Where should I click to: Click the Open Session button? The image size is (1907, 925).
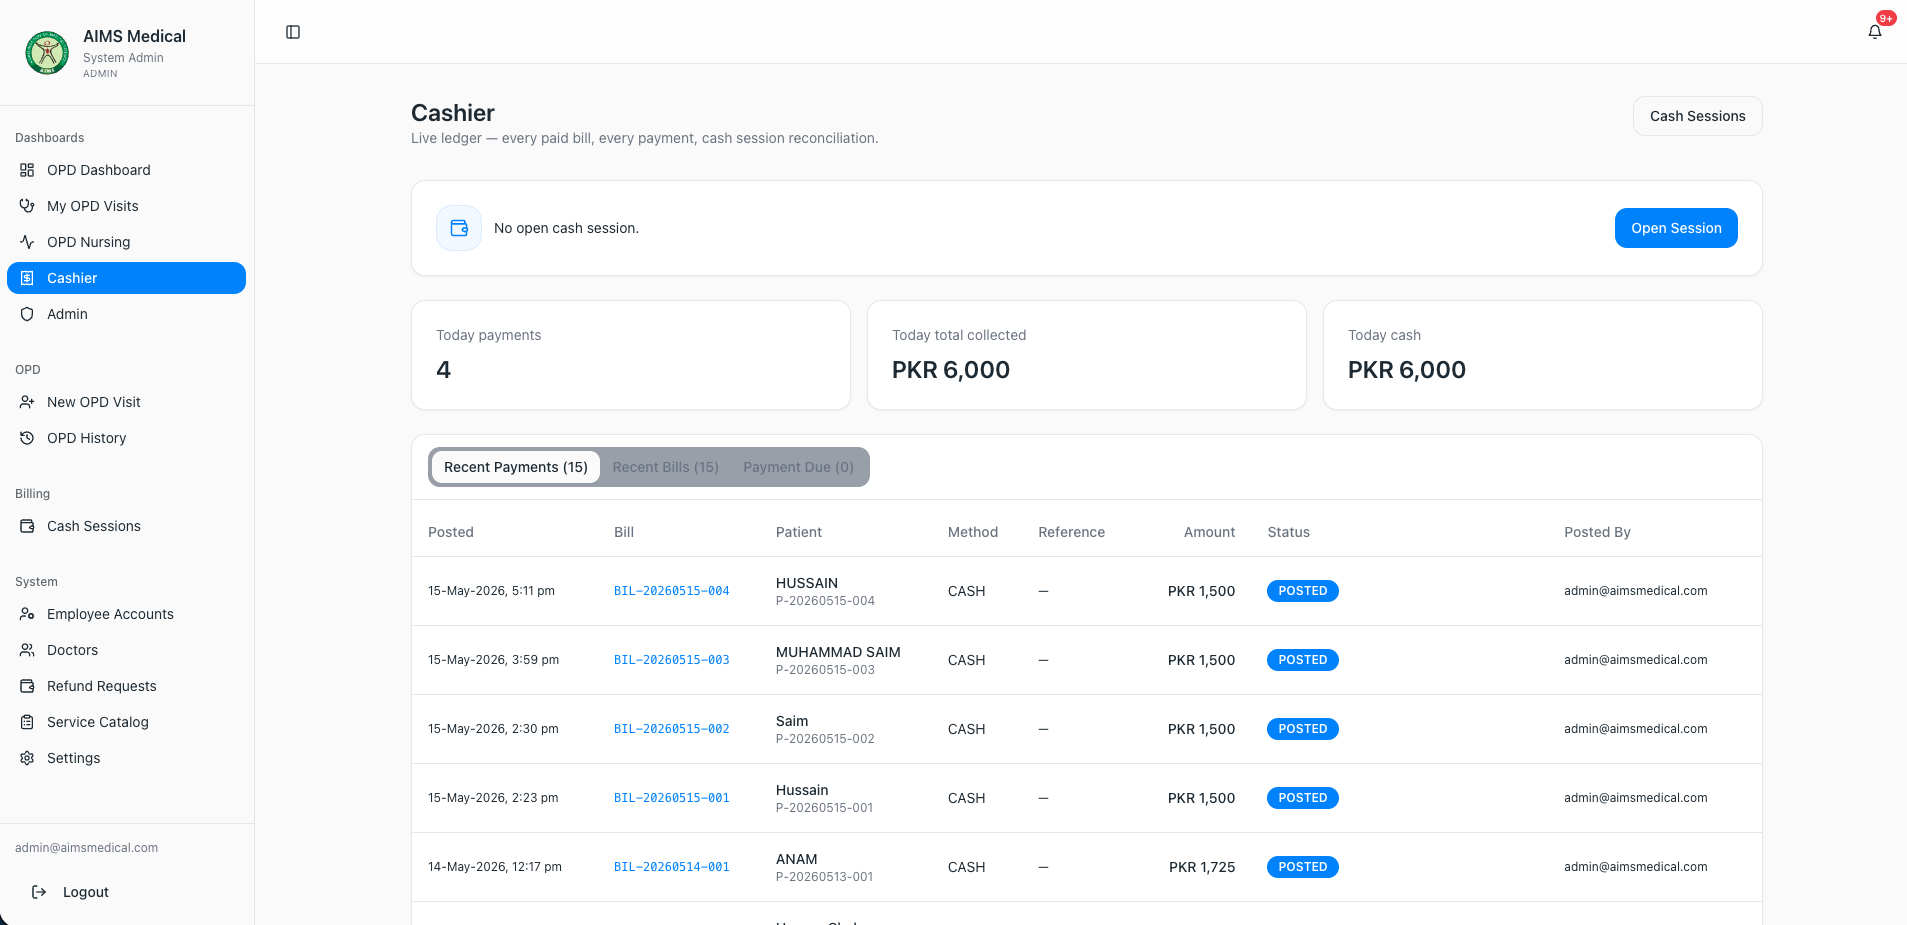click(1676, 228)
